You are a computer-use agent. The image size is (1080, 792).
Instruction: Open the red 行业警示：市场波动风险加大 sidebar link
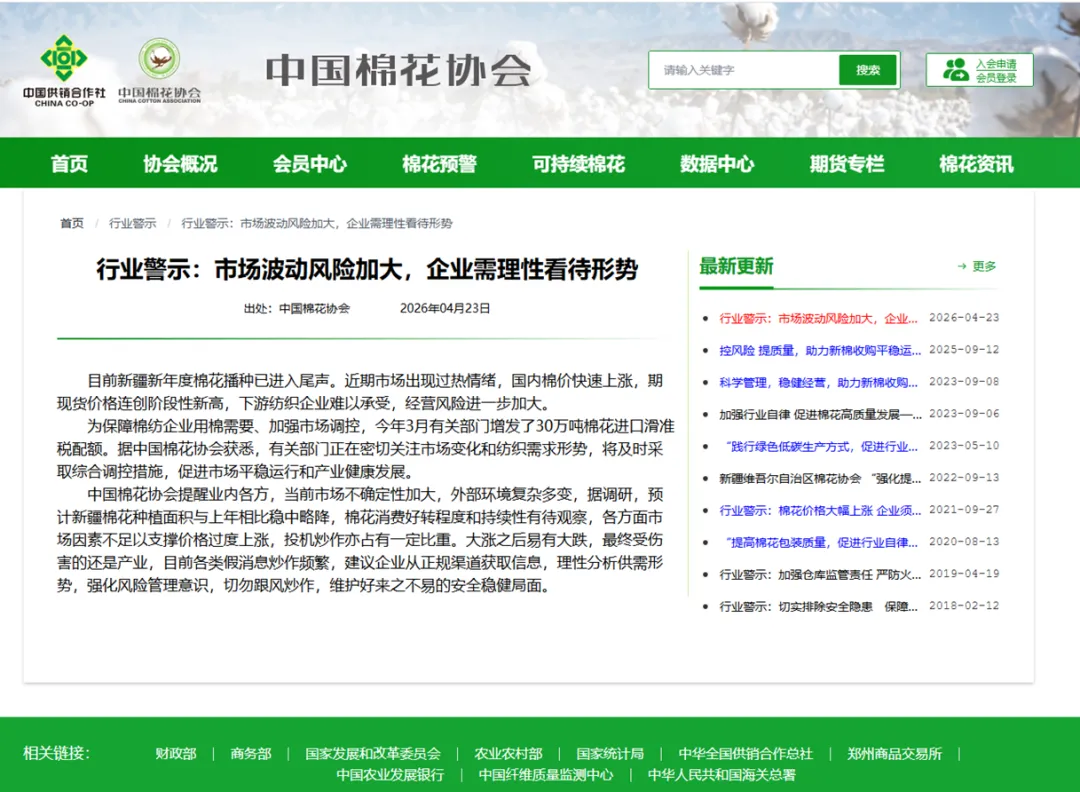(x=818, y=318)
